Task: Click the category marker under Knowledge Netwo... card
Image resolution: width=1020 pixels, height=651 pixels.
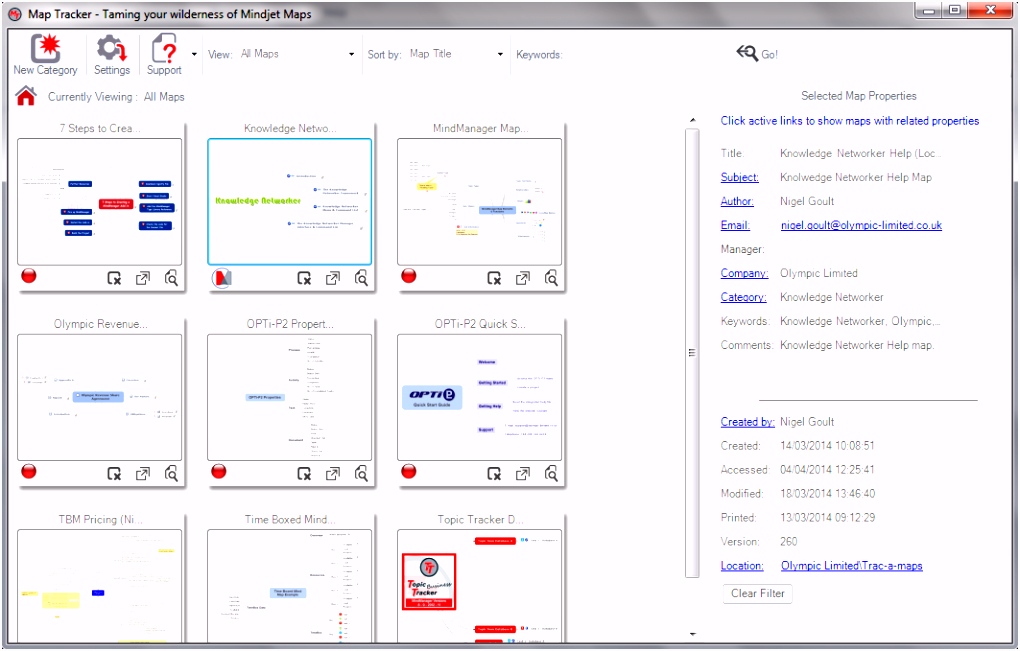Action: coord(222,278)
